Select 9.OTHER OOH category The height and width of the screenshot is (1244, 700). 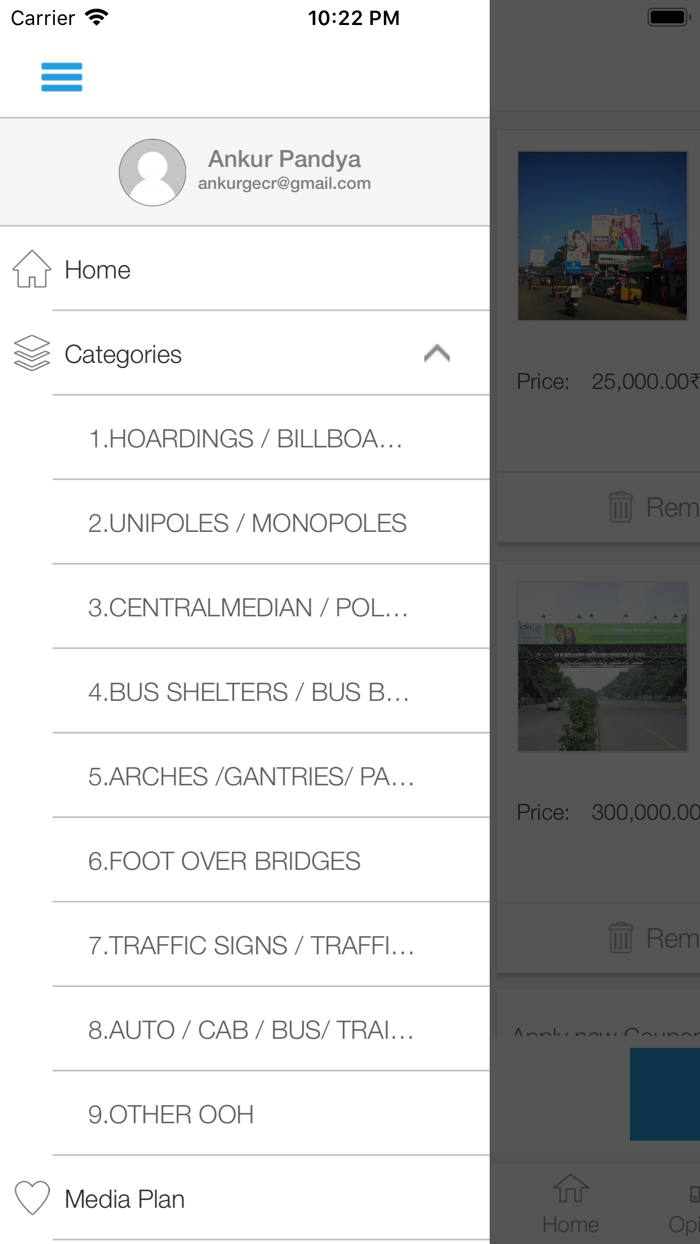(171, 1114)
